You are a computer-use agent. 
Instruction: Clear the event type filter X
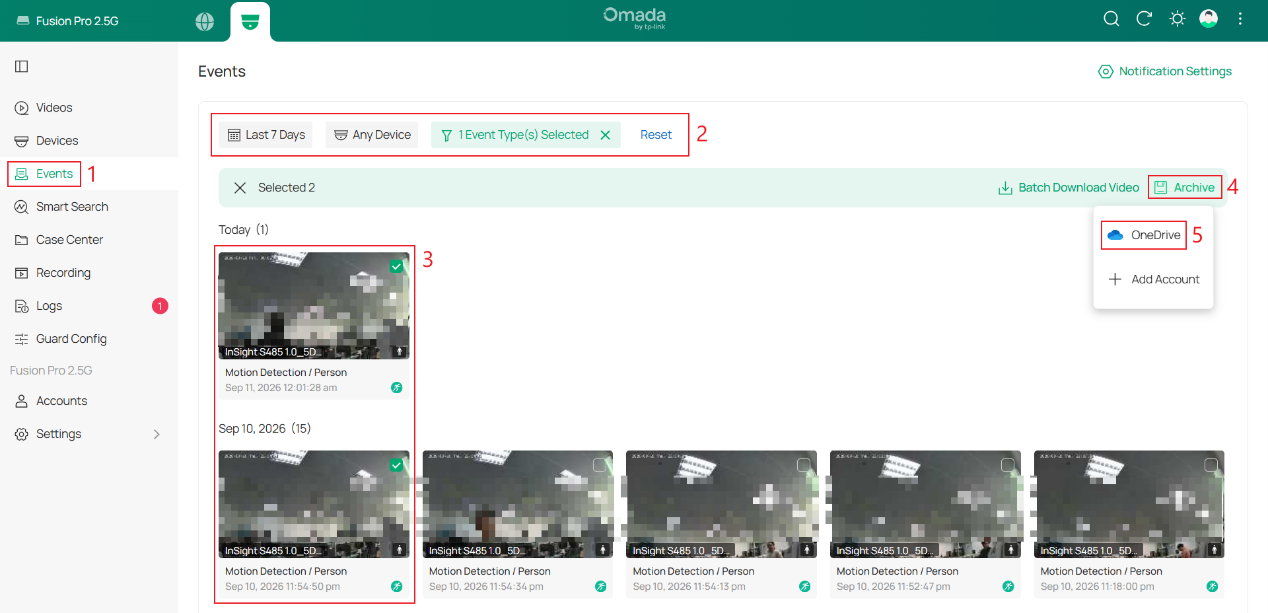(605, 135)
